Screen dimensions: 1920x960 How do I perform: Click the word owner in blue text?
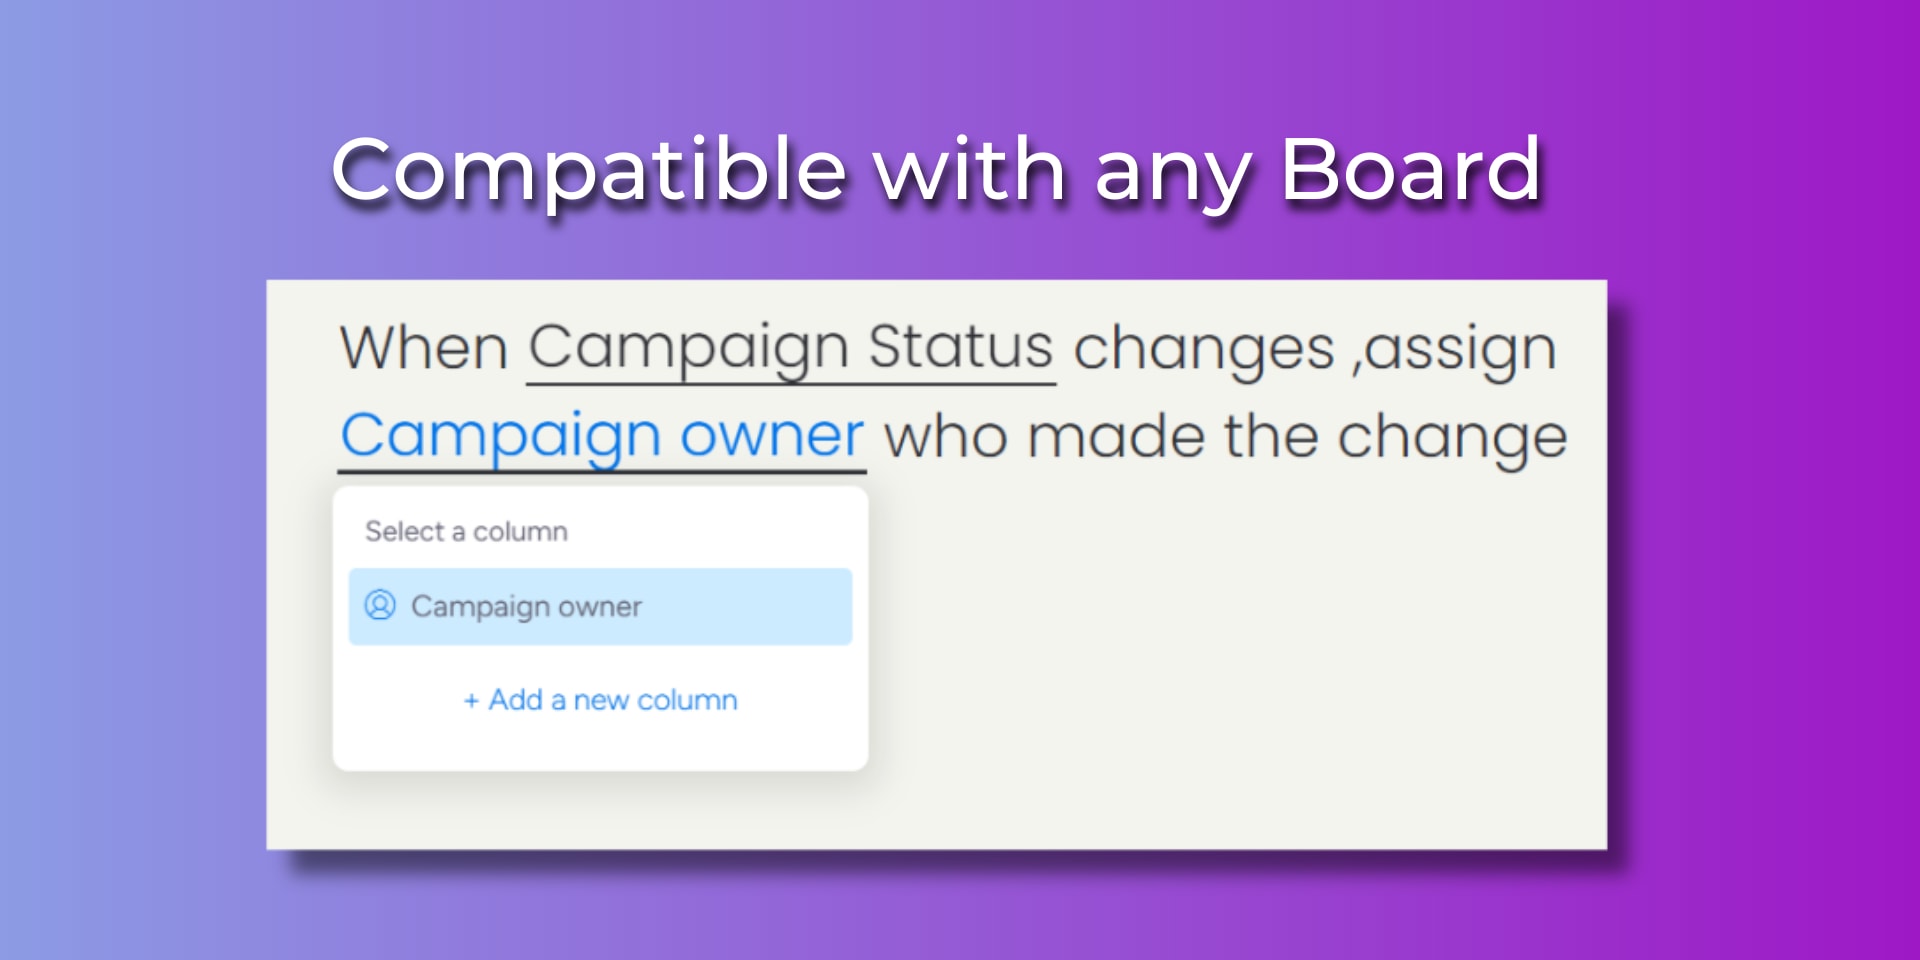[771, 436]
